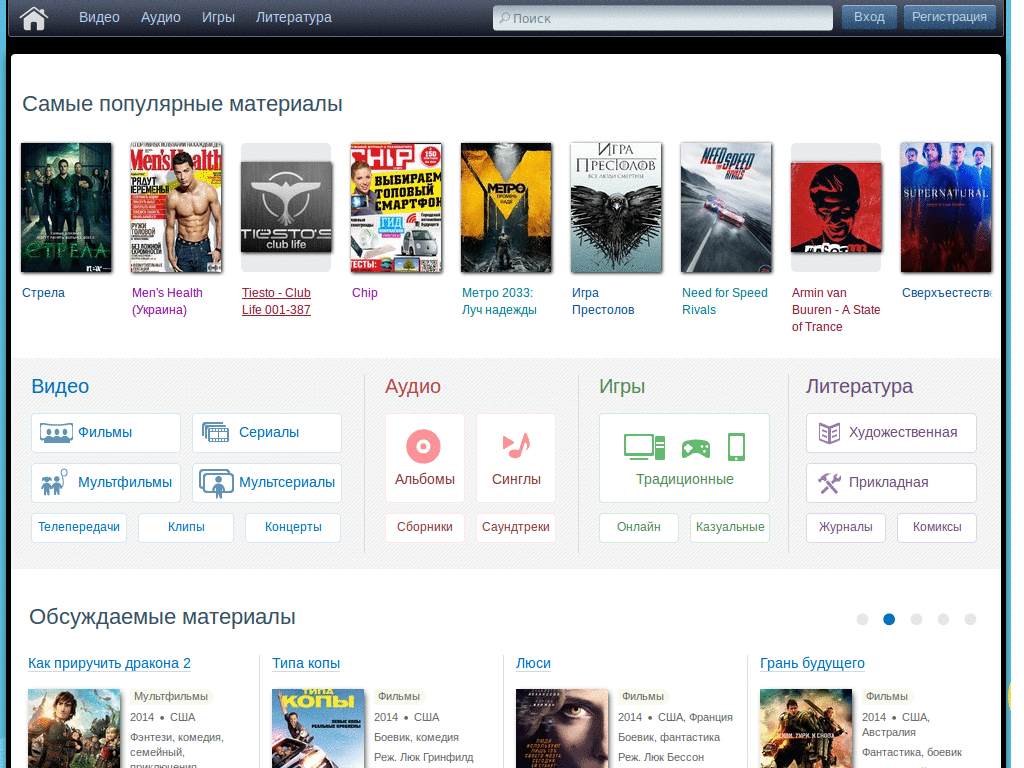This screenshot has width=1024, height=768.
Task: Go to the home page via house icon
Action: (34, 18)
